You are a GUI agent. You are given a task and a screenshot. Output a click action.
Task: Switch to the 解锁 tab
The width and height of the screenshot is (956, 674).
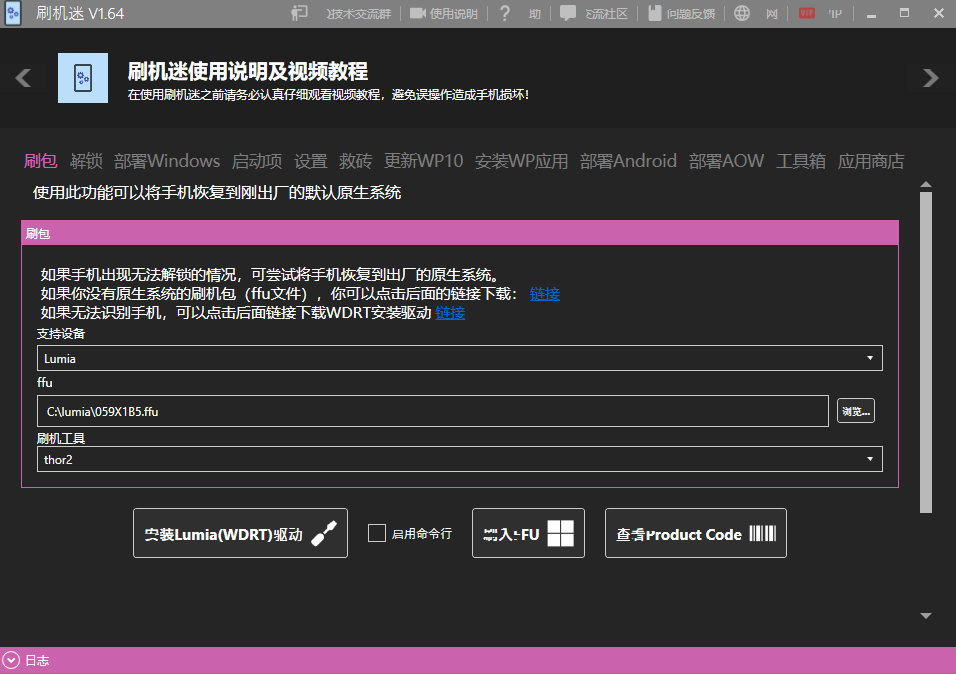pos(86,161)
